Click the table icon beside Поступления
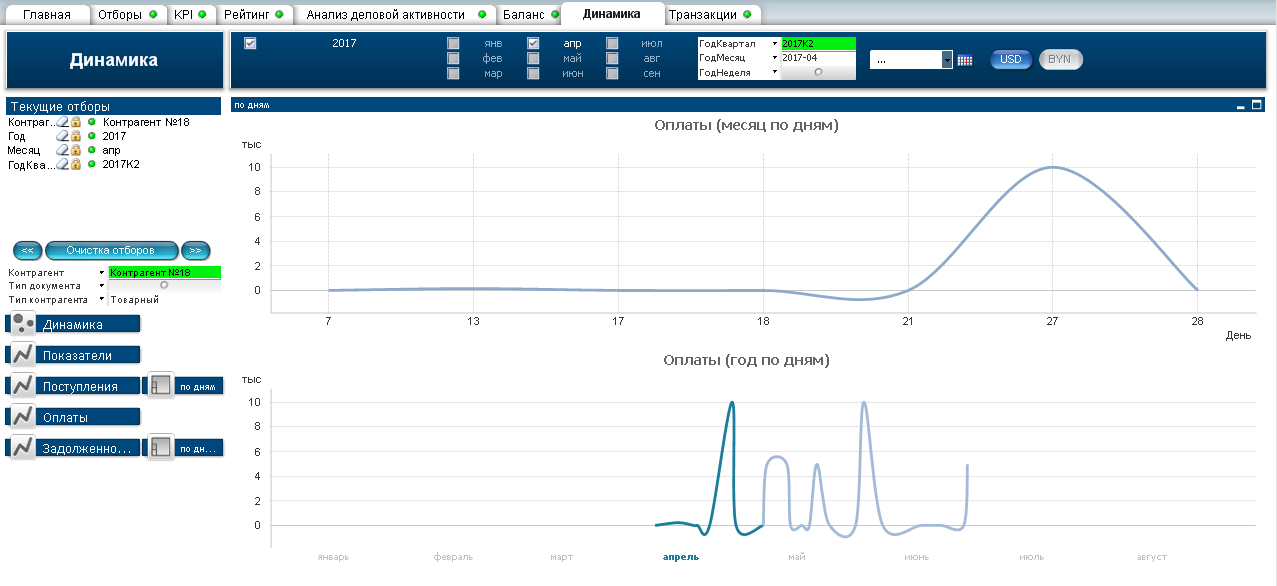 click(x=160, y=386)
